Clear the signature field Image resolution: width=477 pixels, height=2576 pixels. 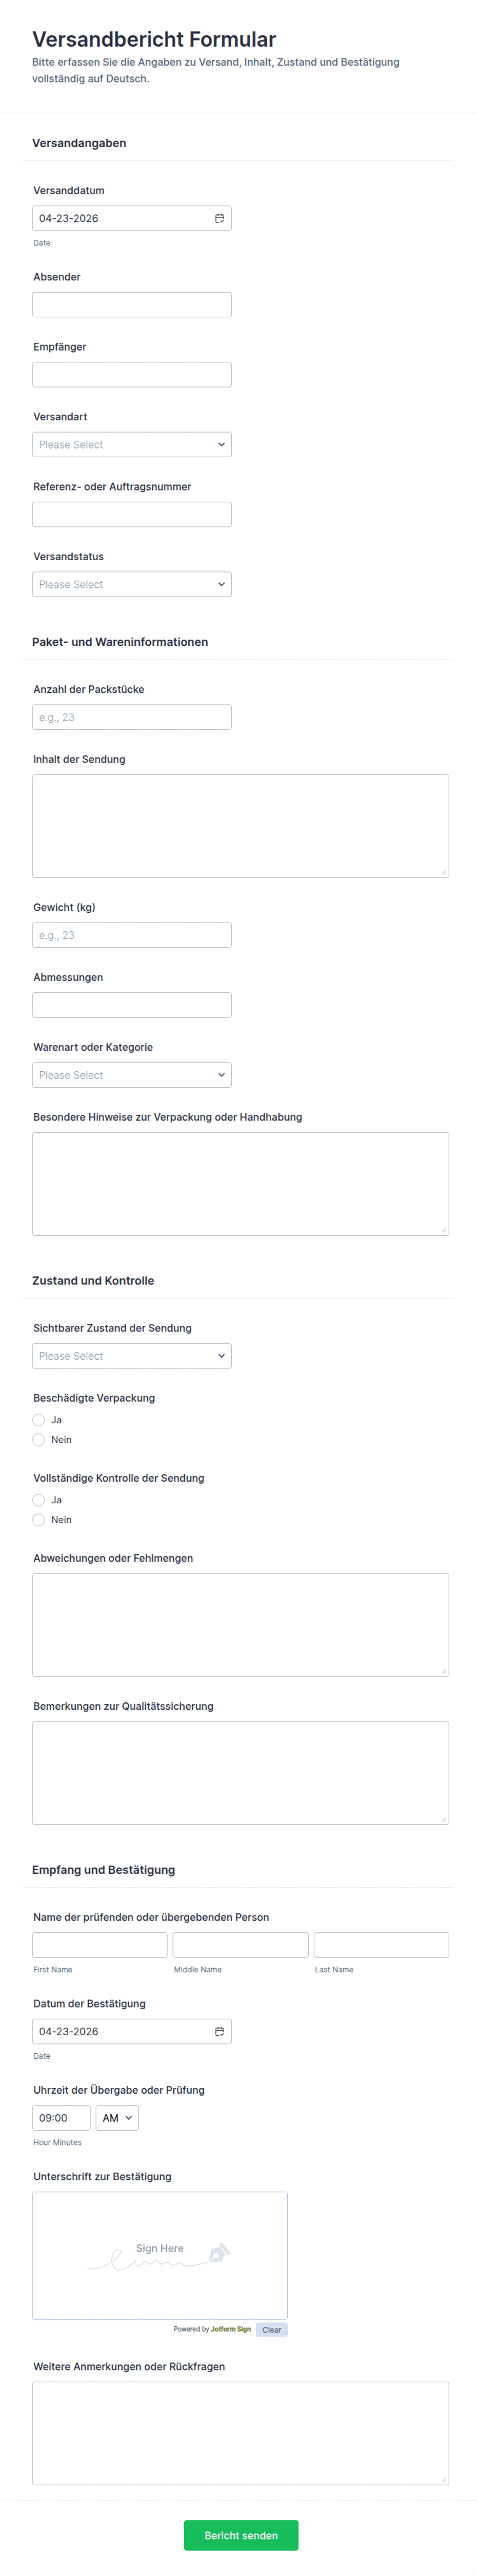(271, 2330)
